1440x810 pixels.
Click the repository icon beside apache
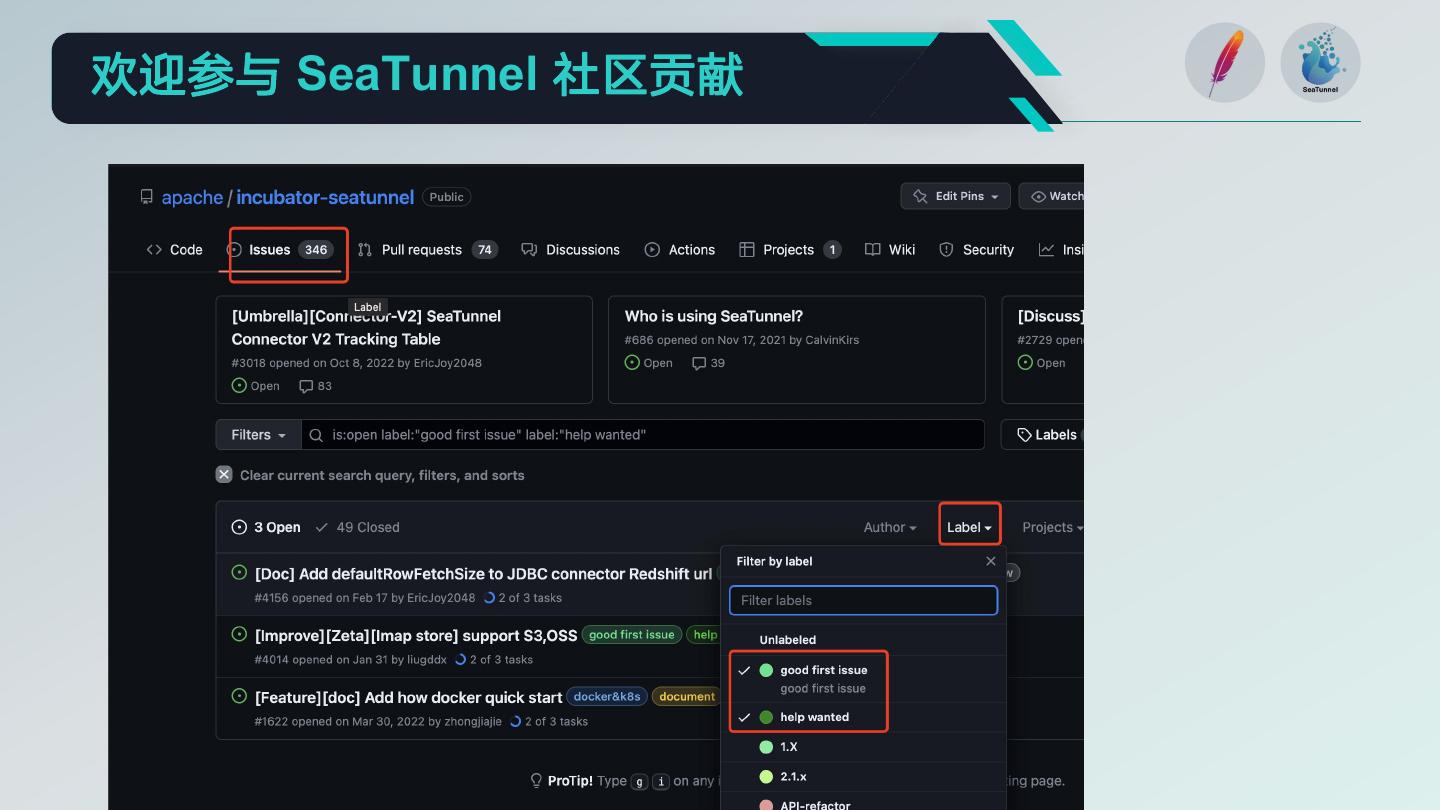coord(147,197)
